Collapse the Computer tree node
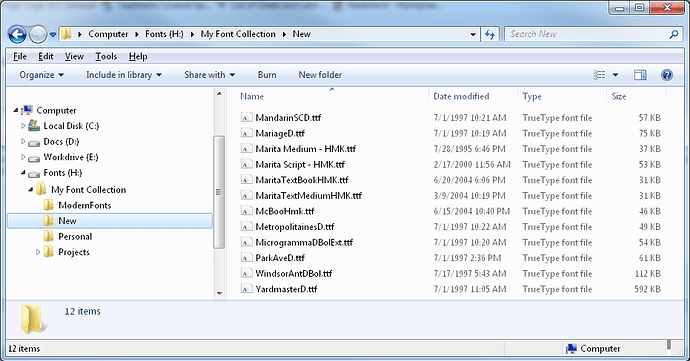Screen dimensions: 690x361 16,111
